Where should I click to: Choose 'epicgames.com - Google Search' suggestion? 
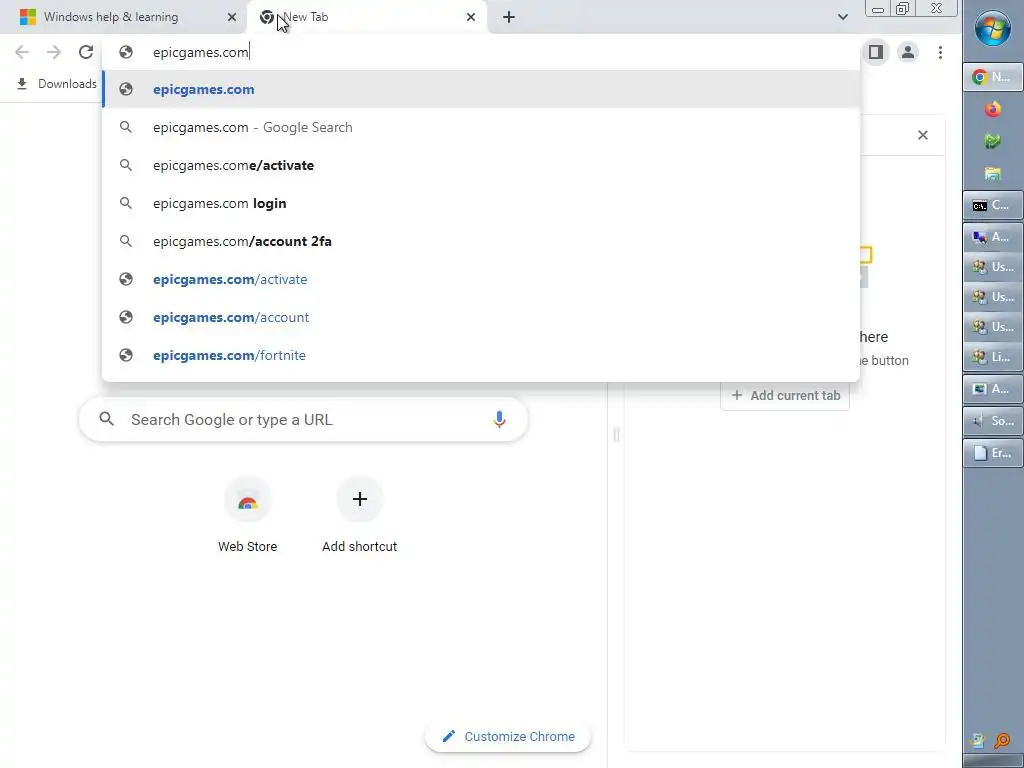[481, 127]
